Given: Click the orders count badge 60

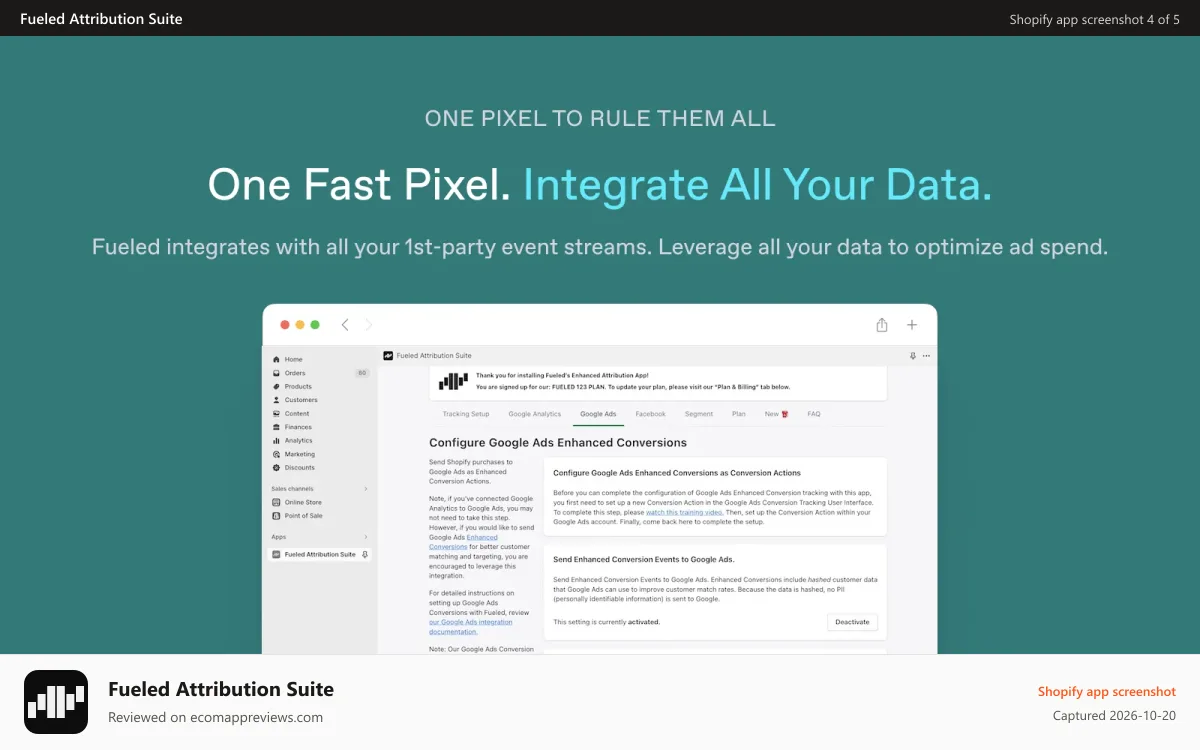Looking at the screenshot, I should pyautogui.click(x=362, y=373).
